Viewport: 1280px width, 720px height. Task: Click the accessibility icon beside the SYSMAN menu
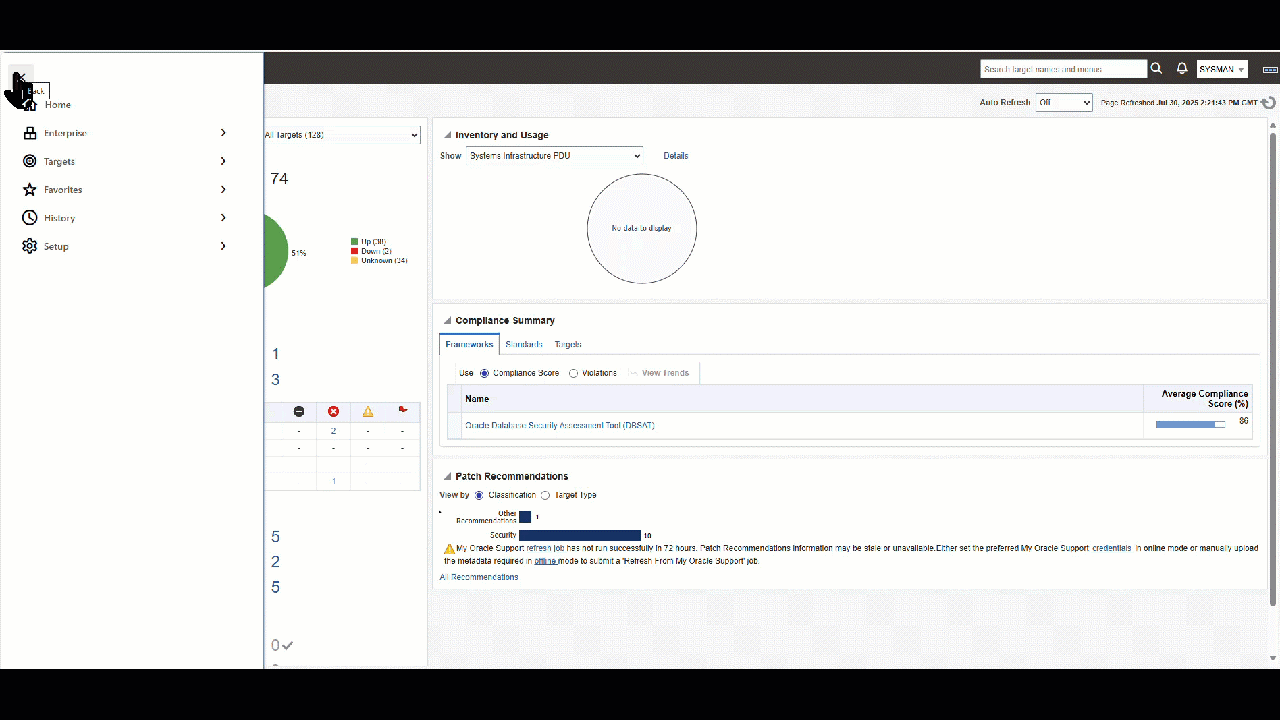coord(1270,70)
